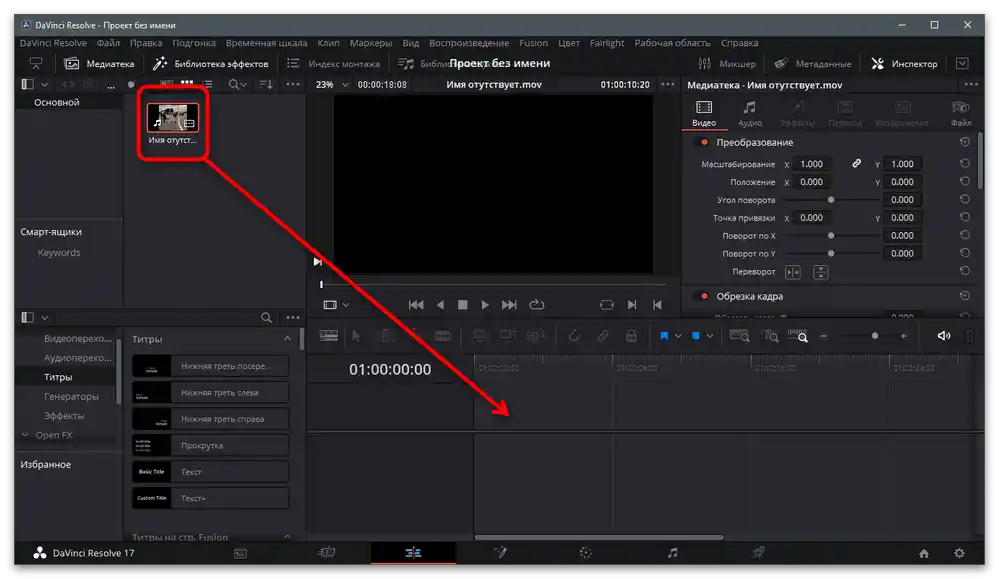Search the effects library with magnifier icon

266,317
